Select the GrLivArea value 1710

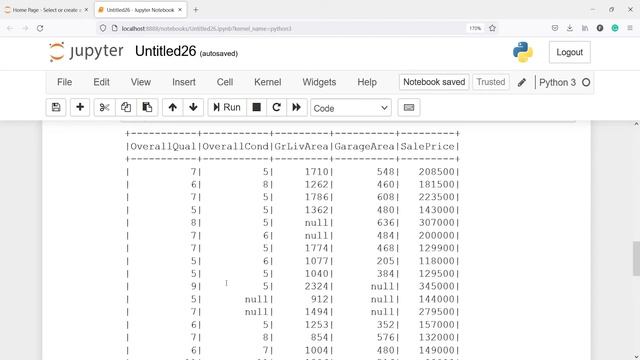pos(316,172)
